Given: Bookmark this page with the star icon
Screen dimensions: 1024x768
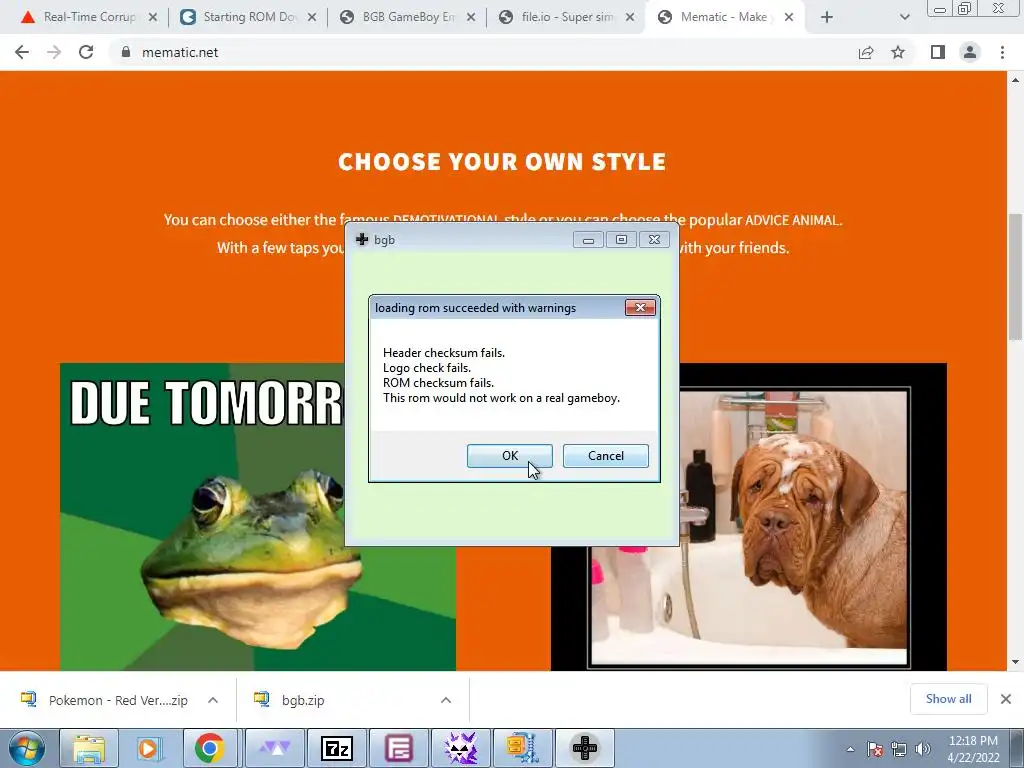Looking at the screenshot, I should tap(898, 52).
